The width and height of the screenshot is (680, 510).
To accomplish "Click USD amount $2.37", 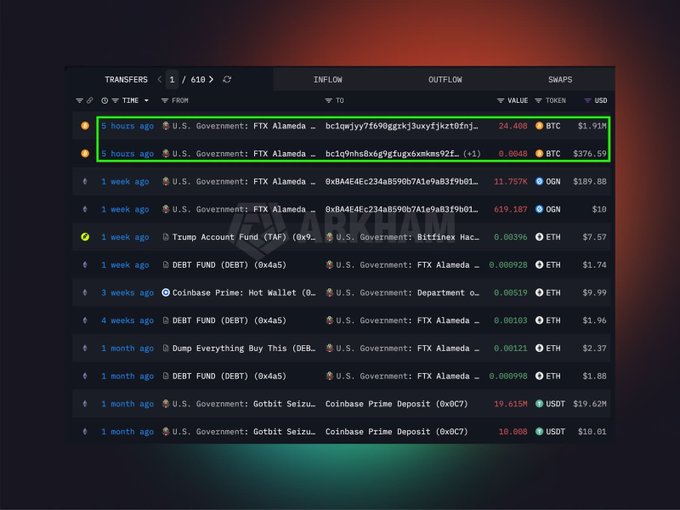I will pos(594,348).
